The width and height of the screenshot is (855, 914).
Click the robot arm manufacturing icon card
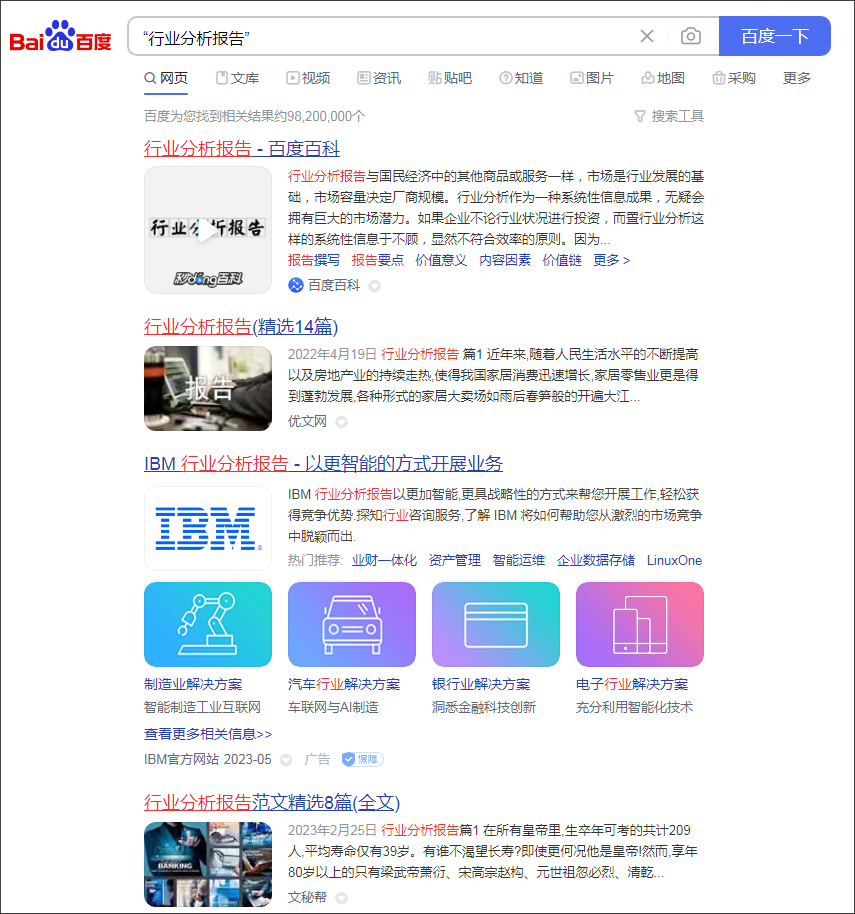click(x=208, y=624)
